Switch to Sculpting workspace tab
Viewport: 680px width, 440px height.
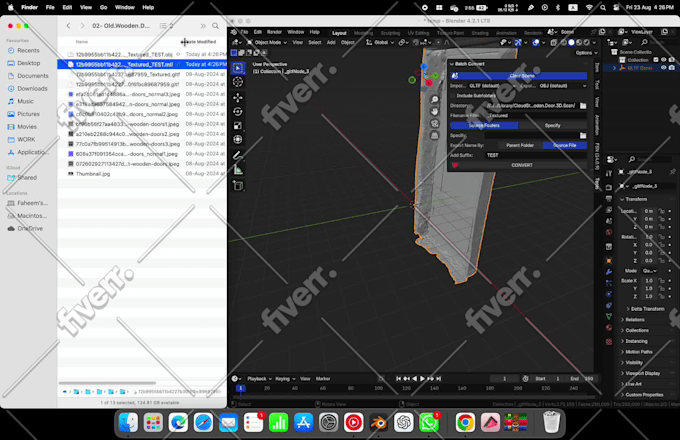(390, 33)
